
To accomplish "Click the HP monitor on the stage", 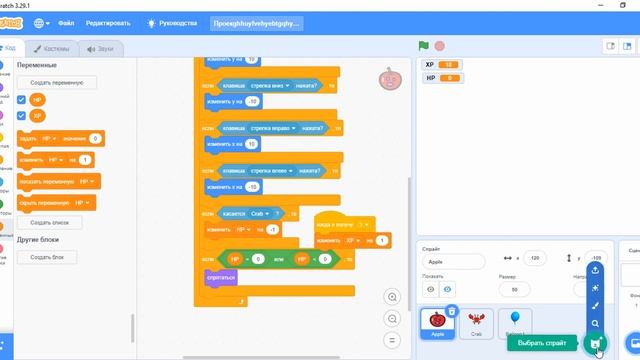I will [442, 78].
